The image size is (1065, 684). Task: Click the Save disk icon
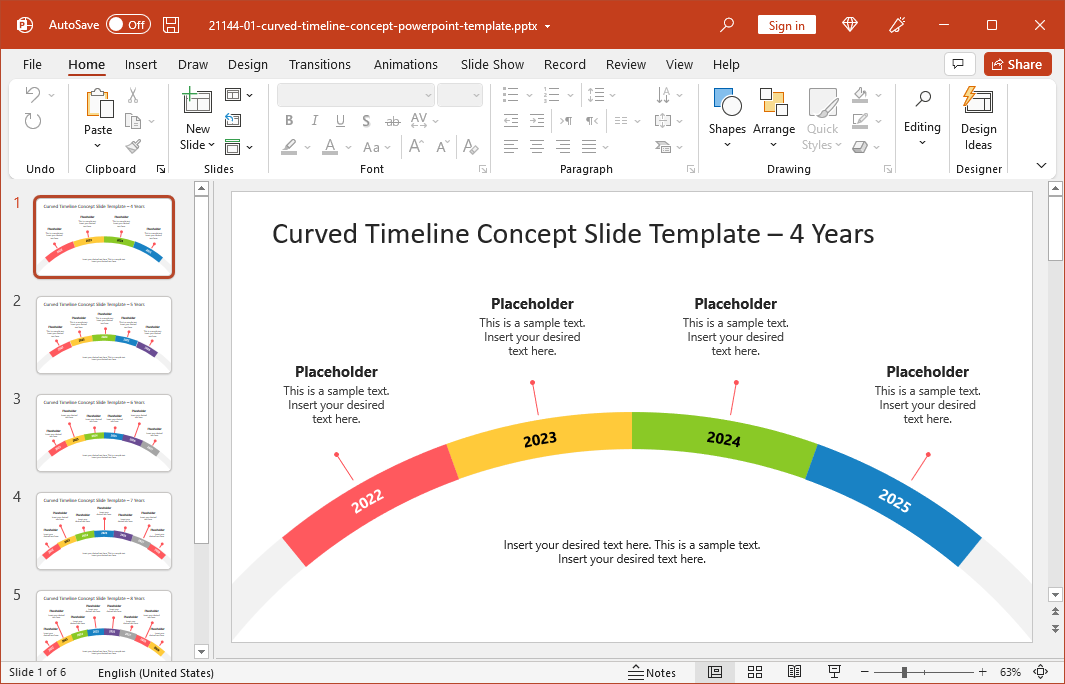tap(172, 25)
